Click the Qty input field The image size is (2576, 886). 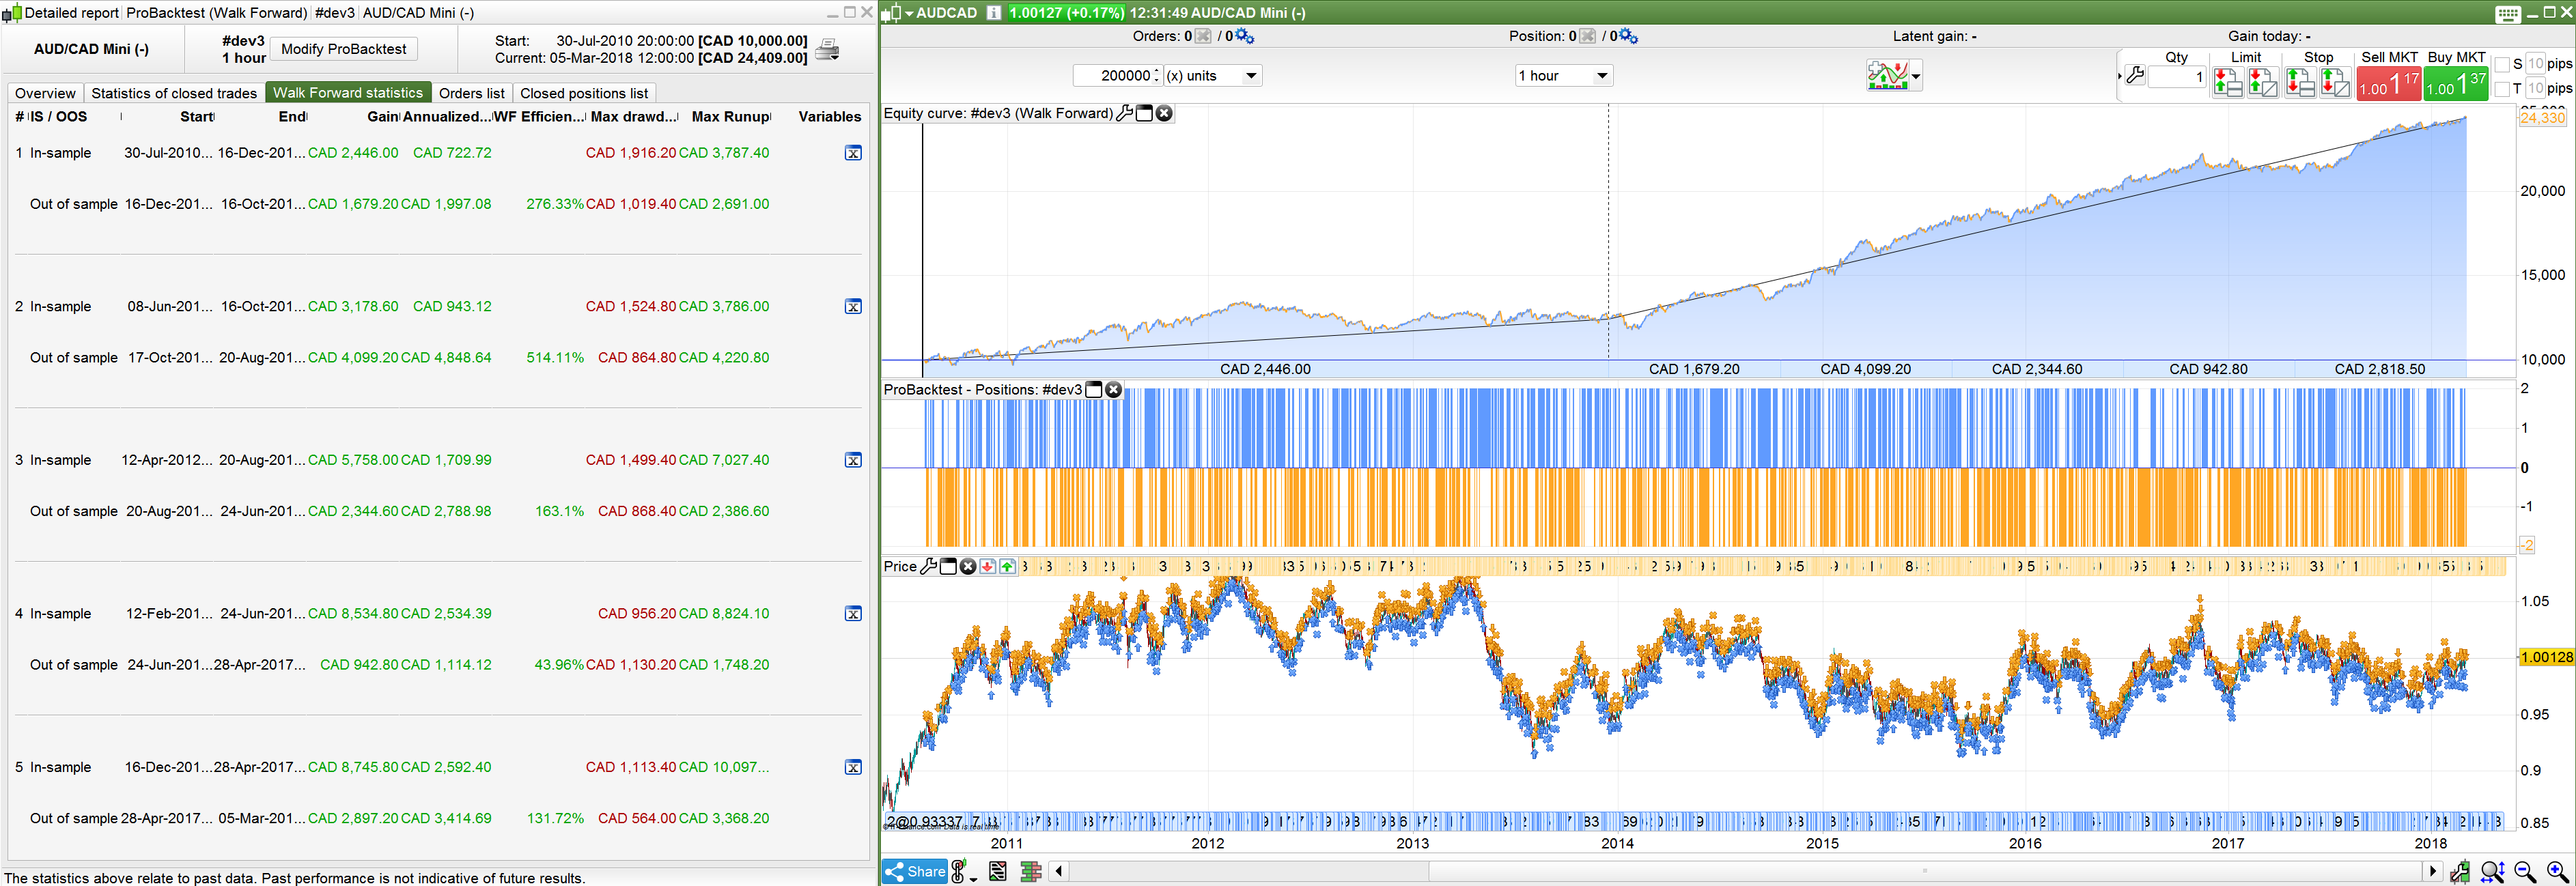pos(2177,77)
